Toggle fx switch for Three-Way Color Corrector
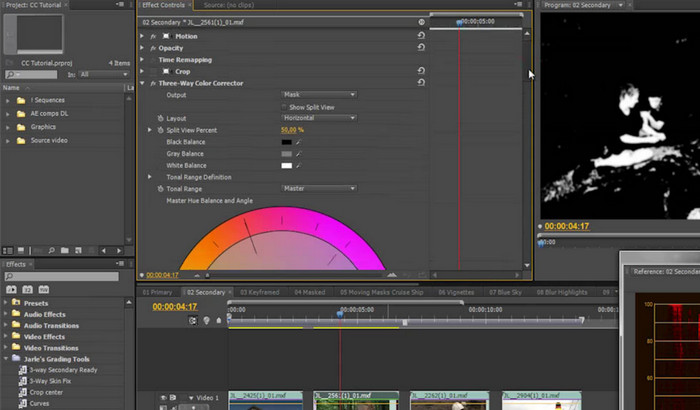Screen dimensions: 700x410 153,83
